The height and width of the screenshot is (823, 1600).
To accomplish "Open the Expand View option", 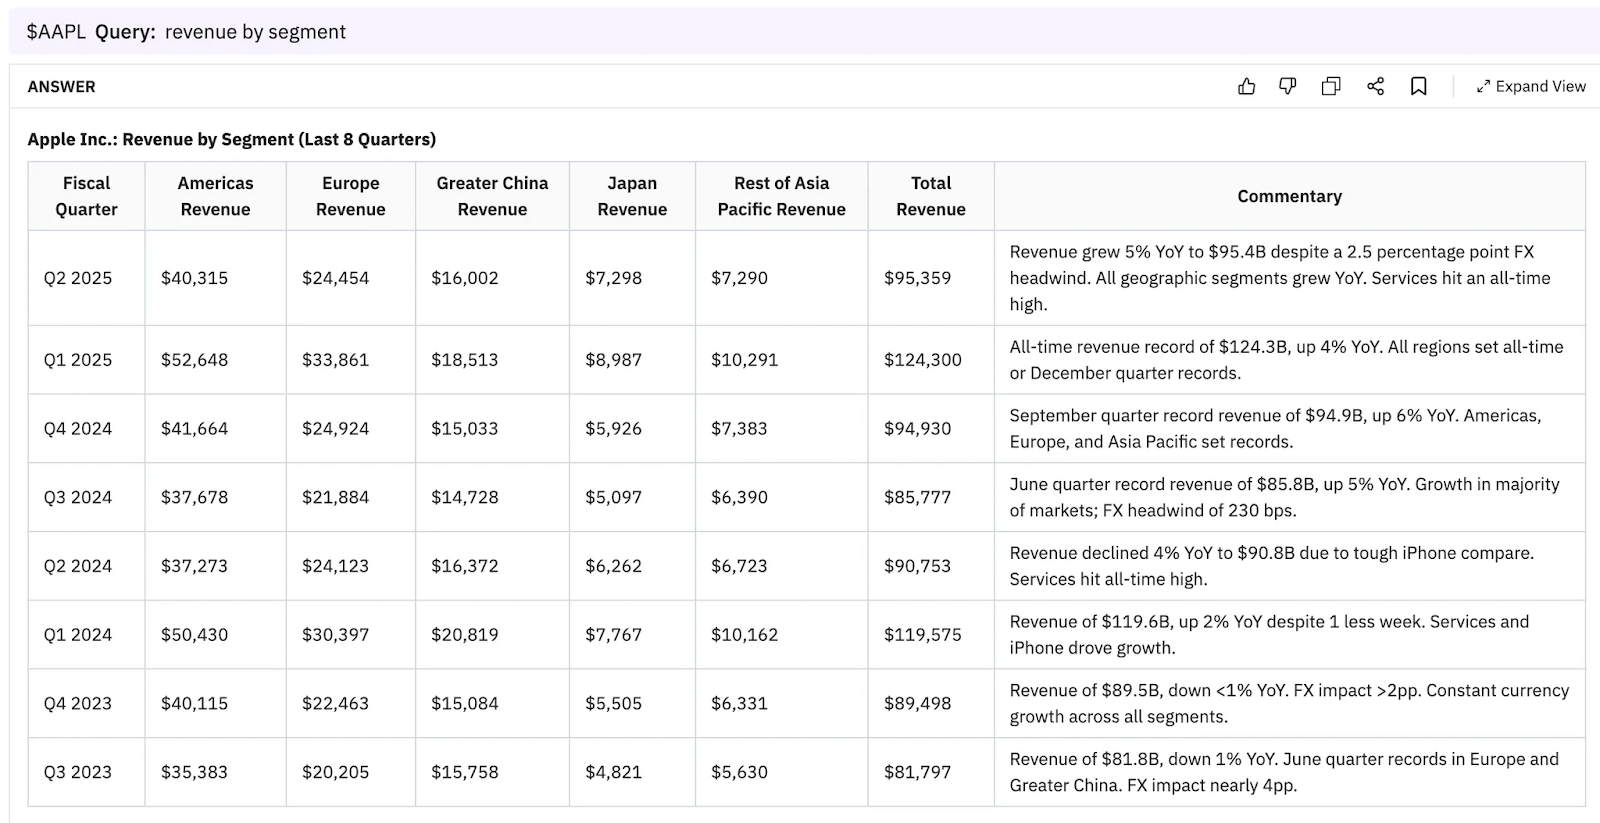I will 1531,87.
